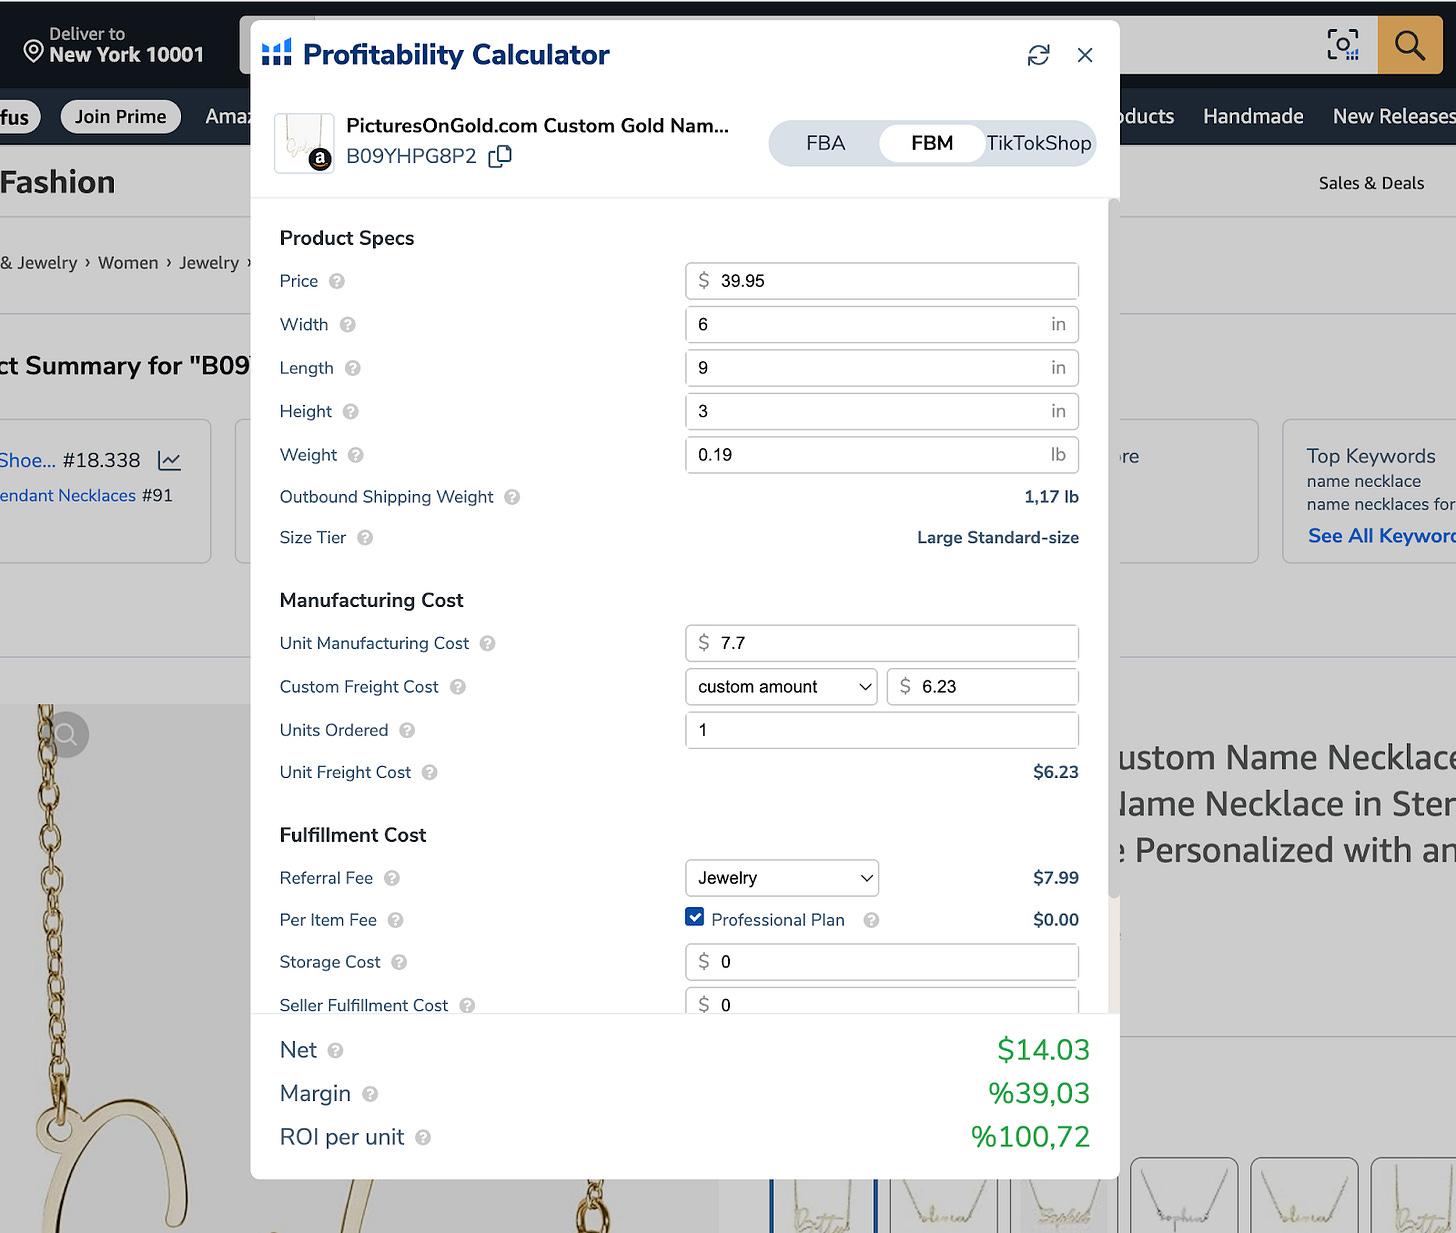Click the Width input field
This screenshot has height=1233, width=1456.
pyautogui.click(x=882, y=324)
